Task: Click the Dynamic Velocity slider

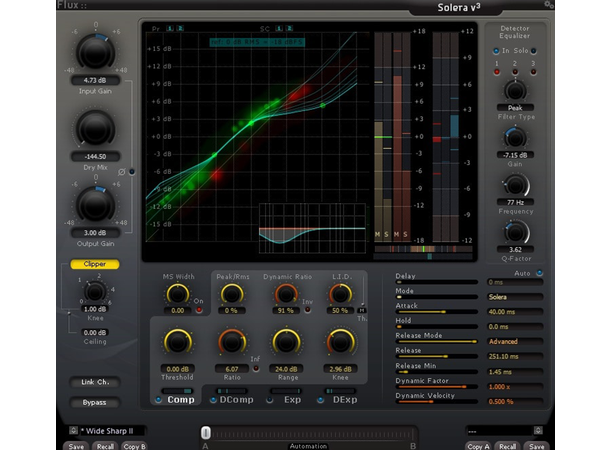Action: click(x=436, y=401)
